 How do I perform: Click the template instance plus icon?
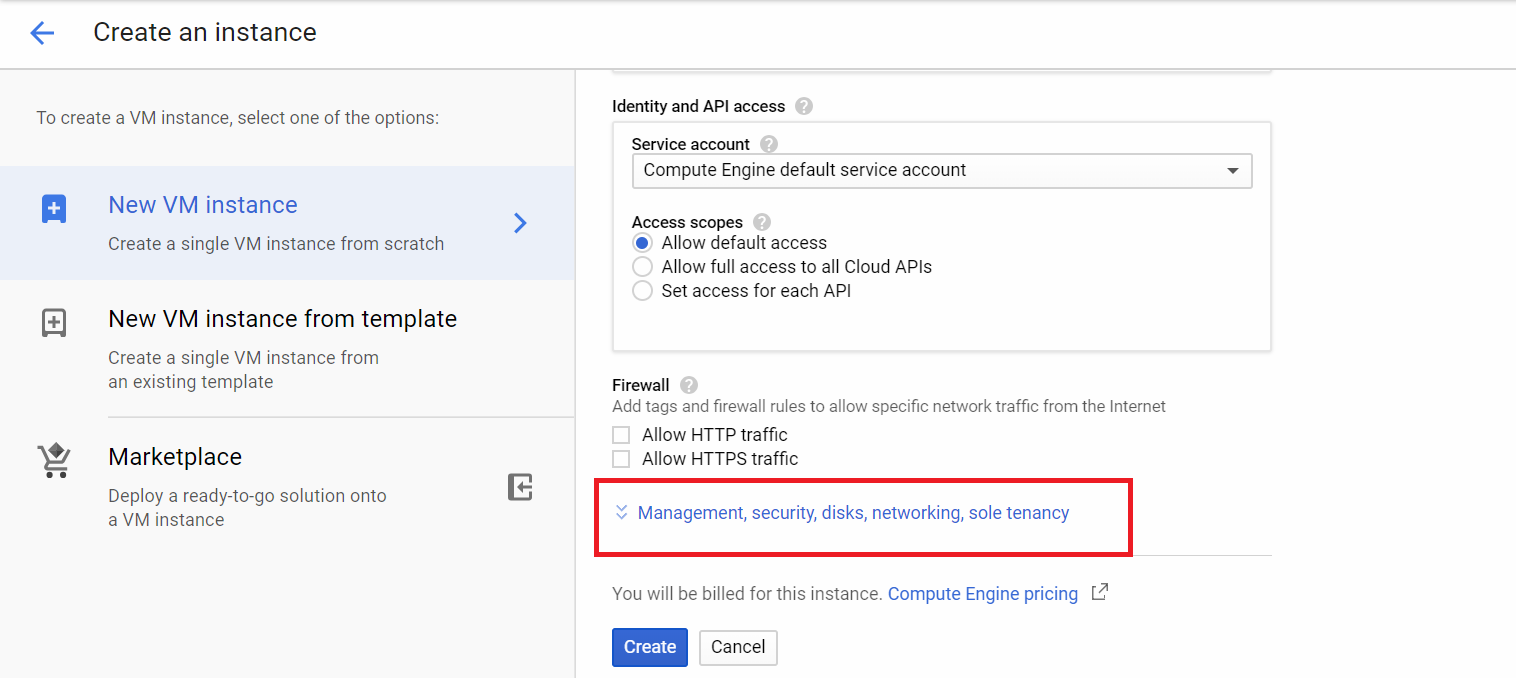click(53, 323)
